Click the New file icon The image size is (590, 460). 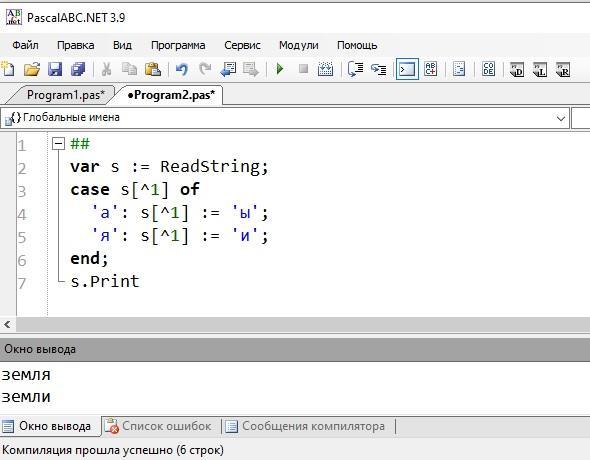point(8,69)
